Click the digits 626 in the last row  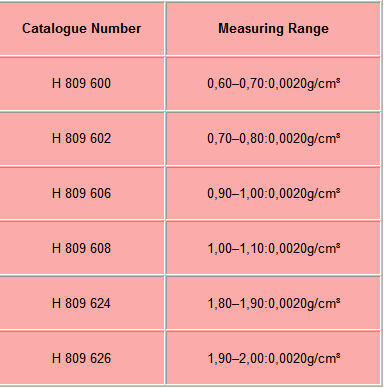pyautogui.click(x=100, y=358)
